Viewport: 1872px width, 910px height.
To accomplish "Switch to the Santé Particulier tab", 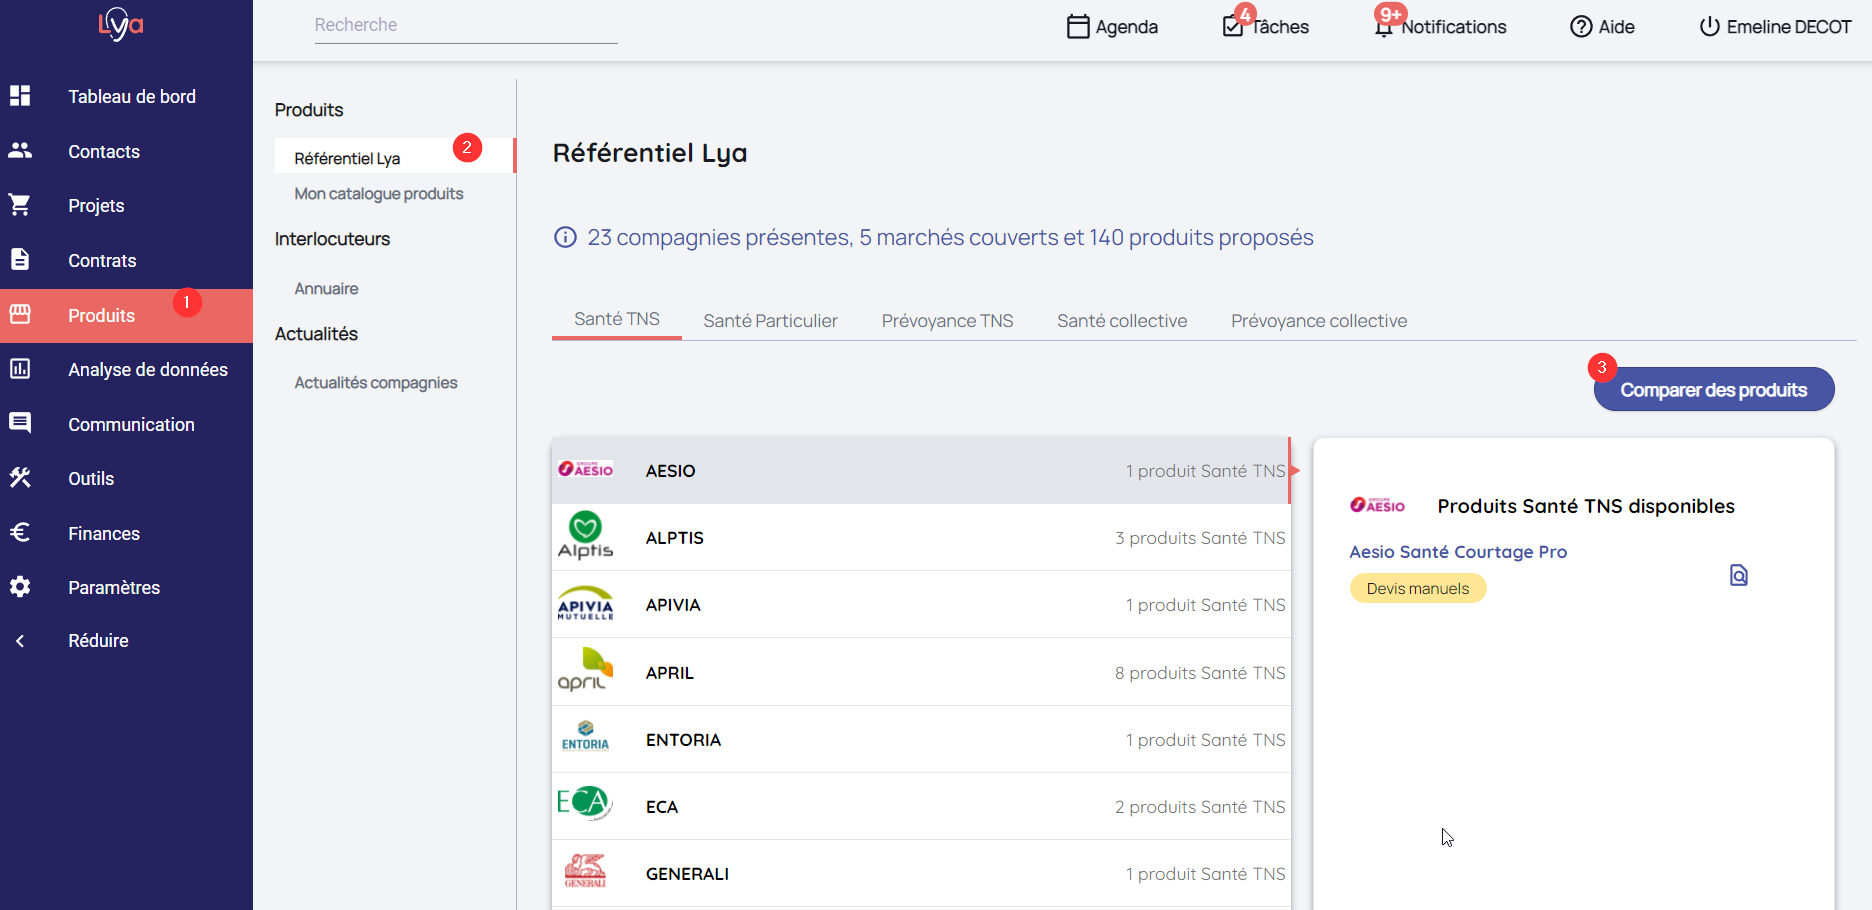I will [x=770, y=321].
